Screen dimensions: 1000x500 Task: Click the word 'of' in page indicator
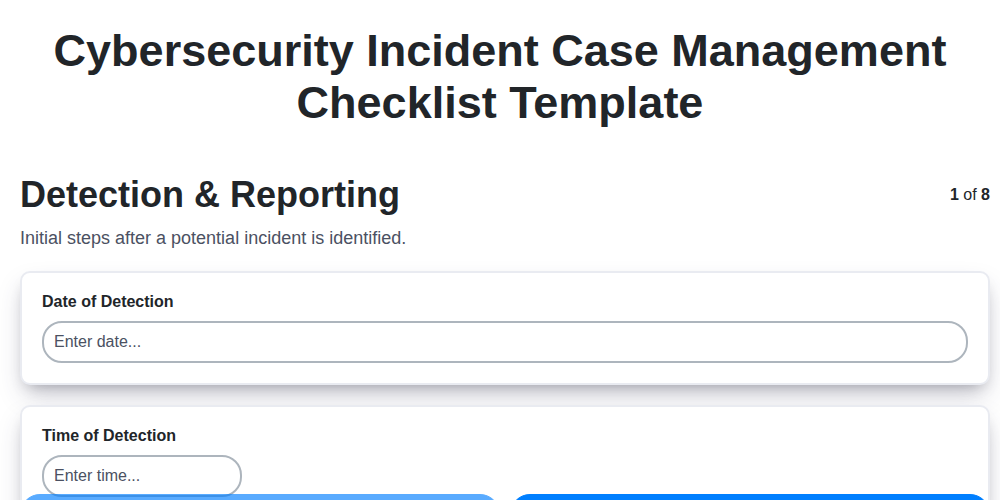tap(970, 195)
